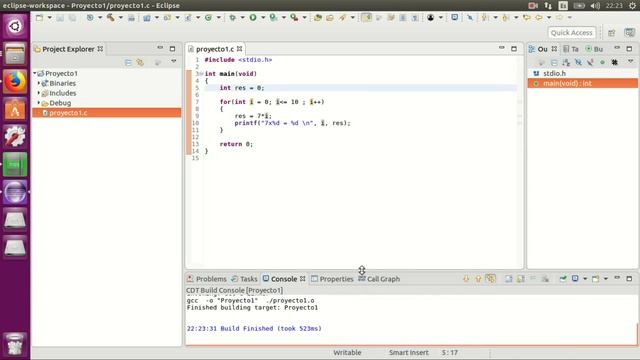Click Collapse All icon in Outline toolbar
640x360 pixels.
pyautogui.click(x=554, y=62)
